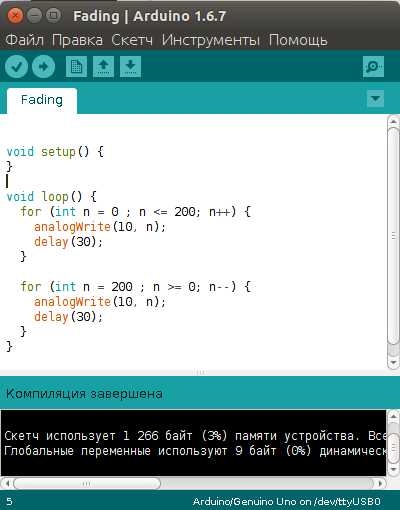
Task: Select the Fading sketch tab
Action: [42, 100]
